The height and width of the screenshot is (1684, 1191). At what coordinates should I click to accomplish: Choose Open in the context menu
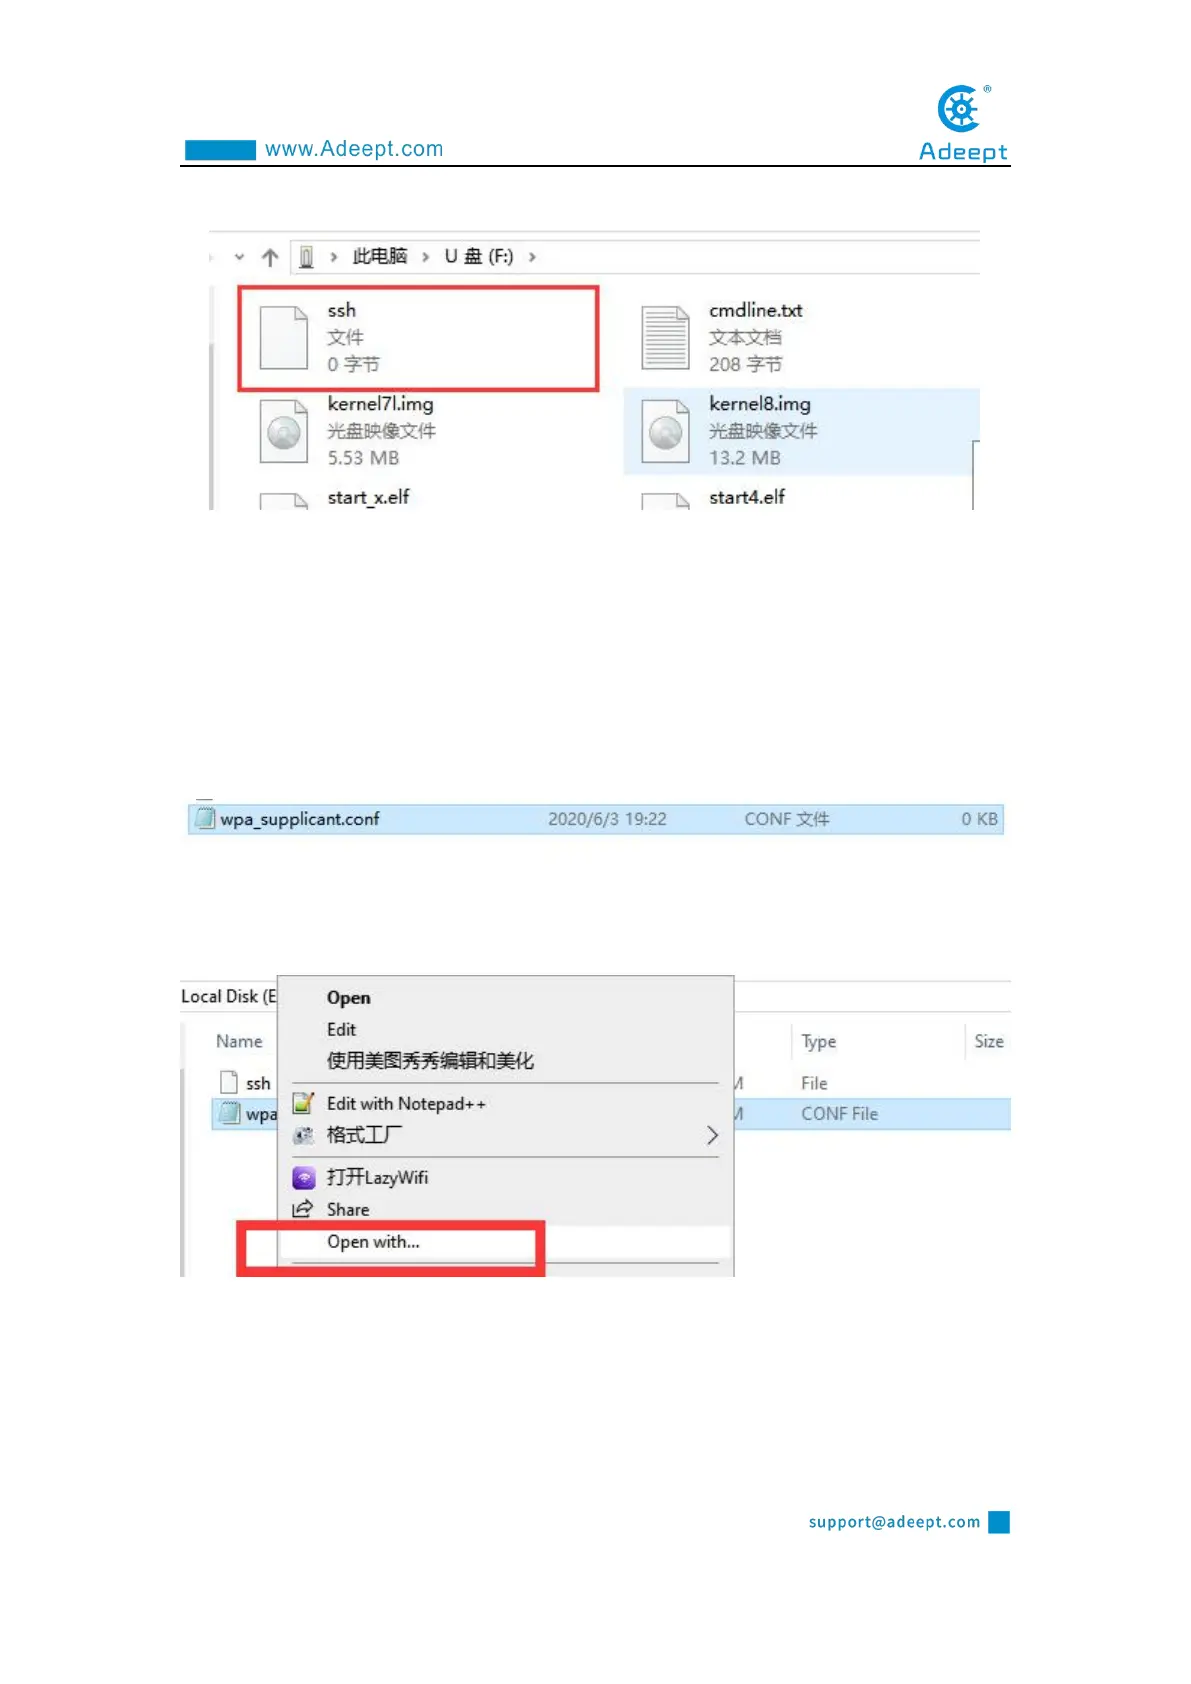tap(348, 998)
